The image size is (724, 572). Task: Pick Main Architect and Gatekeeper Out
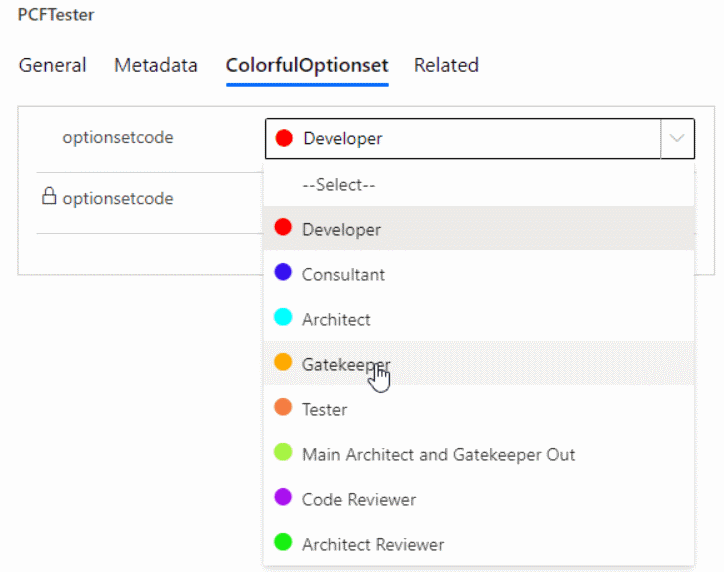click(479, 454)
